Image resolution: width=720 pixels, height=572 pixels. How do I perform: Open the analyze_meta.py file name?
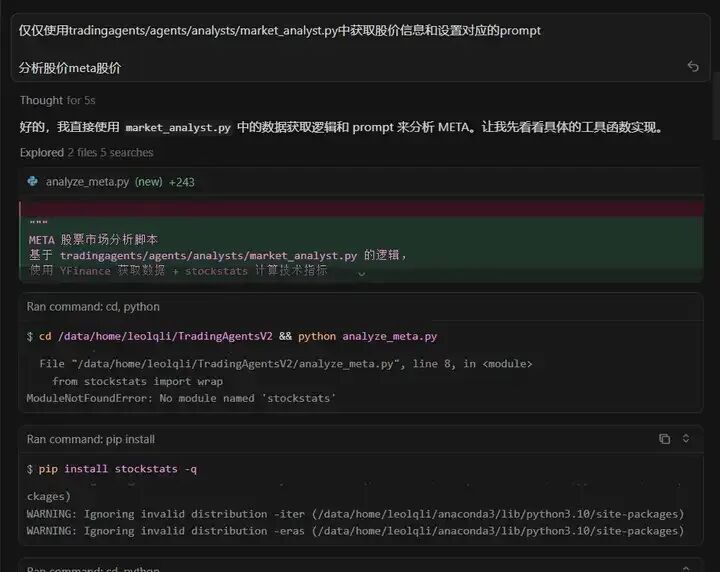pos(87,182)
